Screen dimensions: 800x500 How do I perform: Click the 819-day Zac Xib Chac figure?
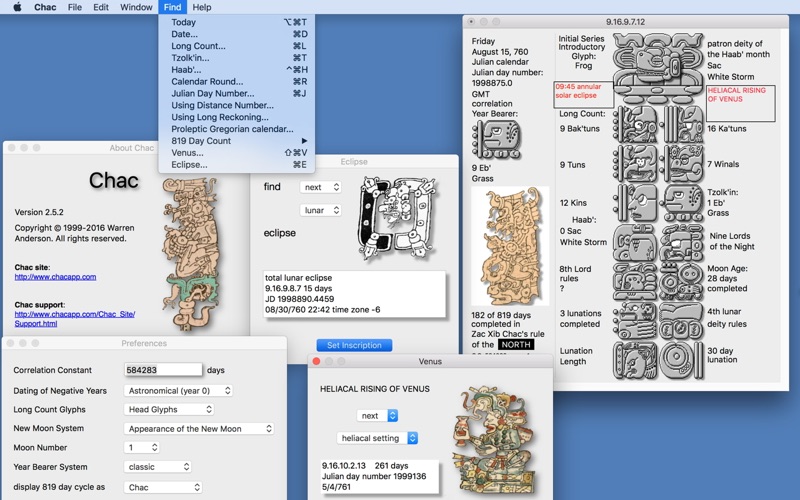pos(510,246)
